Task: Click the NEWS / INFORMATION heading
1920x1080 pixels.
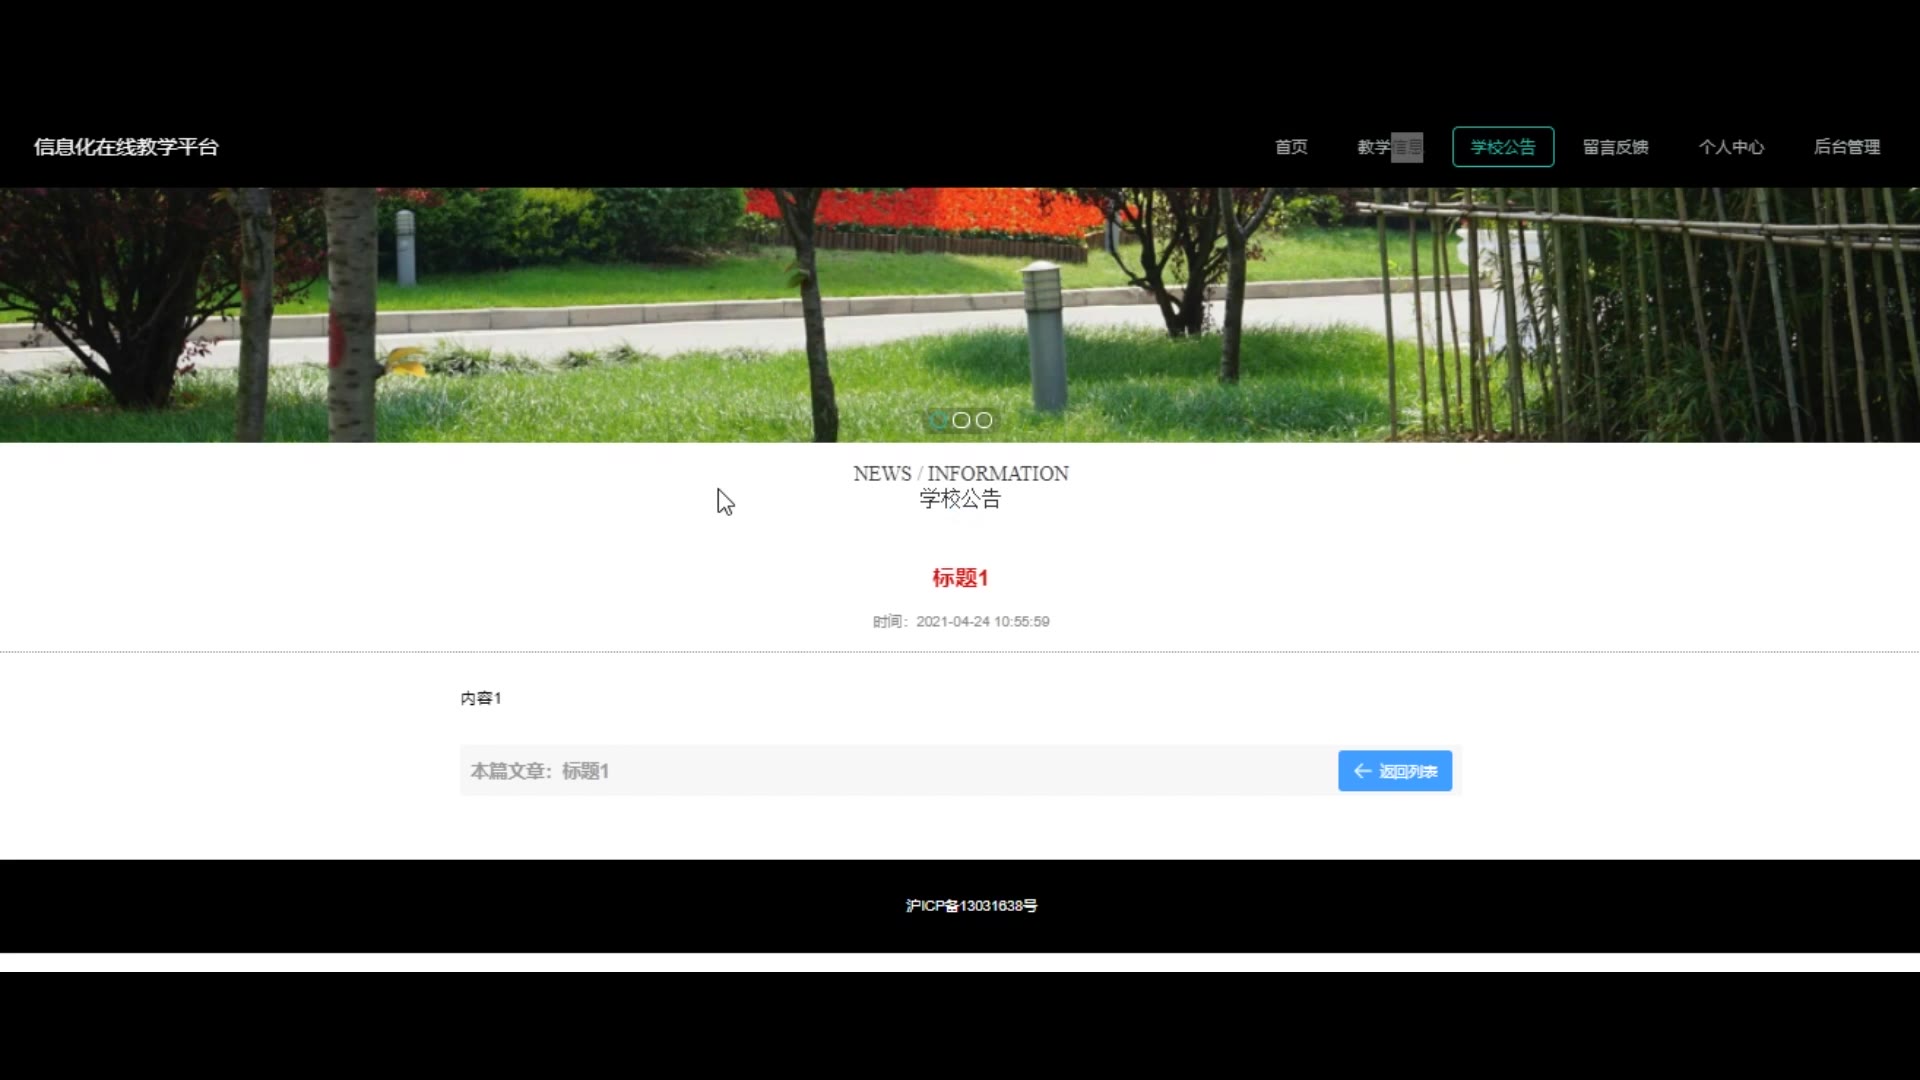Action: pos(960,473)
